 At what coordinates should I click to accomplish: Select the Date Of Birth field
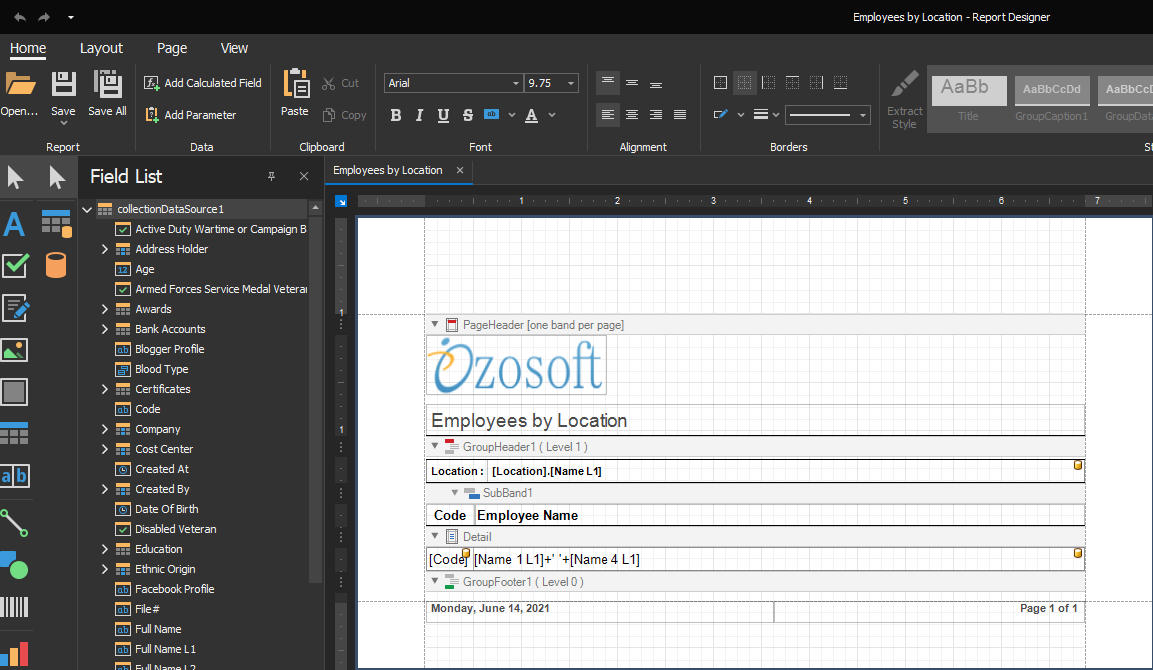pyautogui.click(x=166, y=509)
